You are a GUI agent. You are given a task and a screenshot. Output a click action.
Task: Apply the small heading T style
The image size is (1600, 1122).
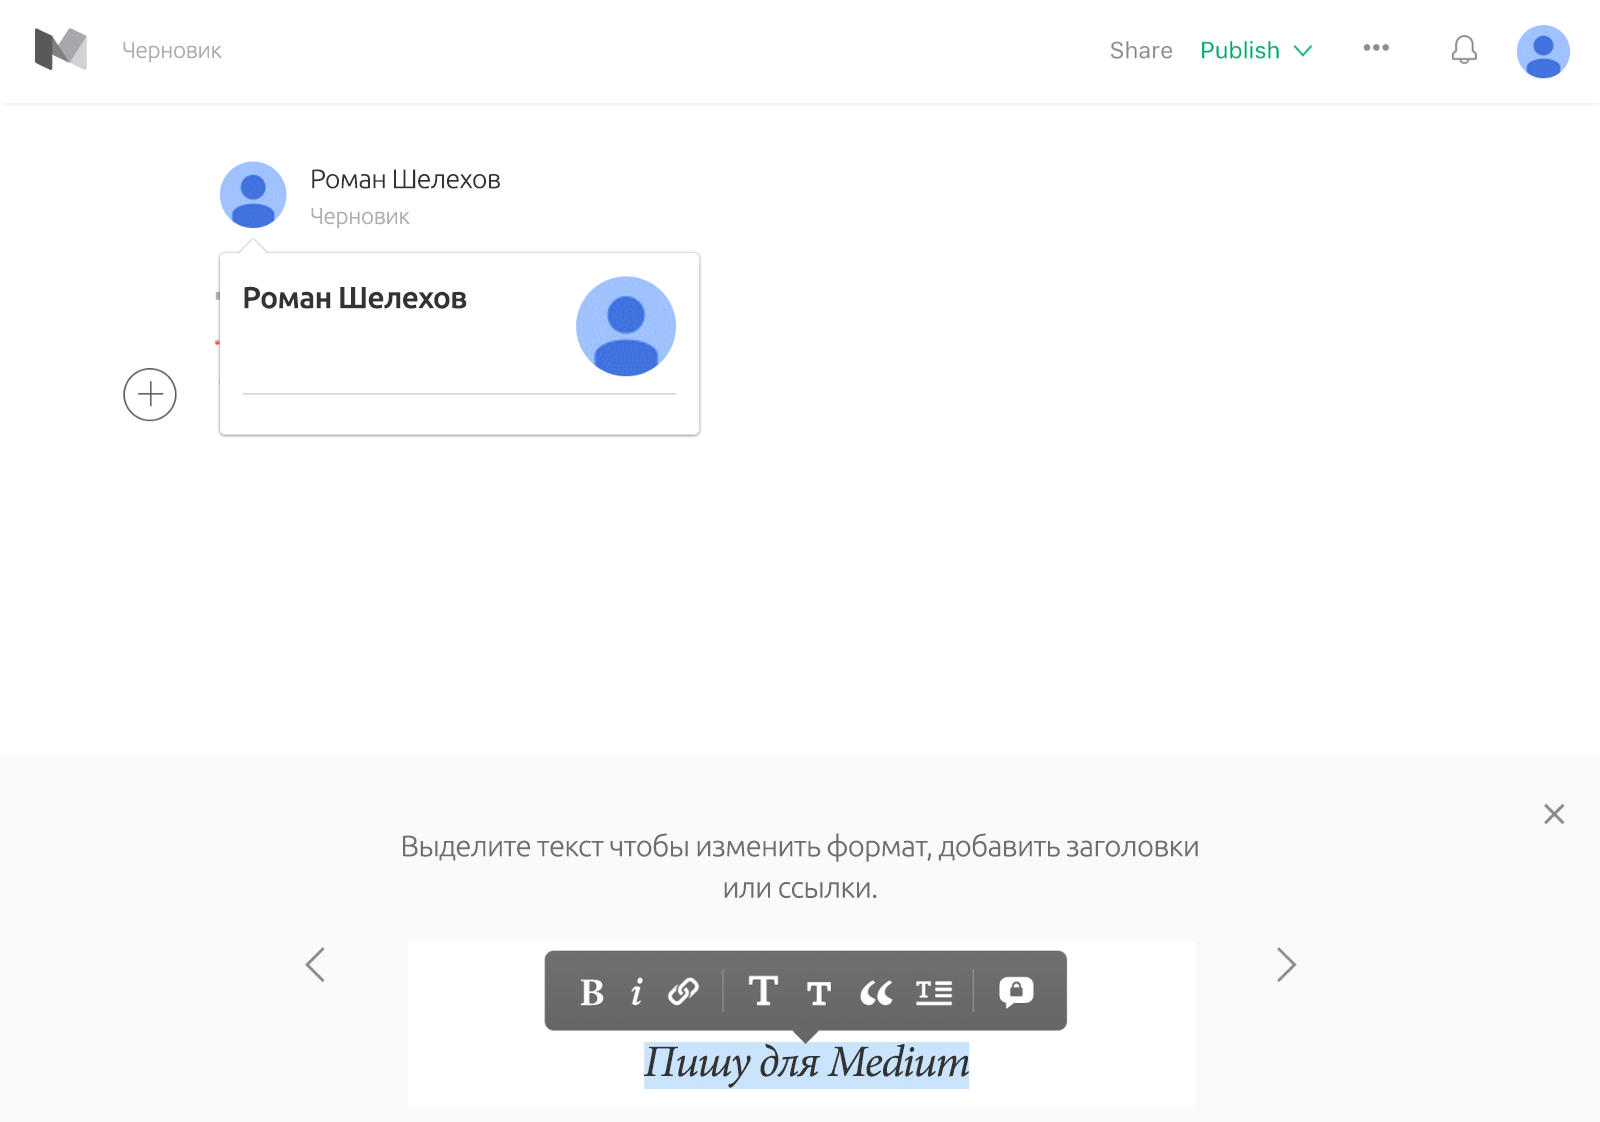[x=819, y=993]
